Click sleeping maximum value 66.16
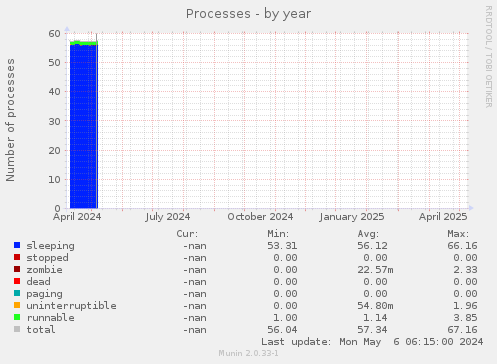Viewport: 497px width, 364px height. click(462, 246)
